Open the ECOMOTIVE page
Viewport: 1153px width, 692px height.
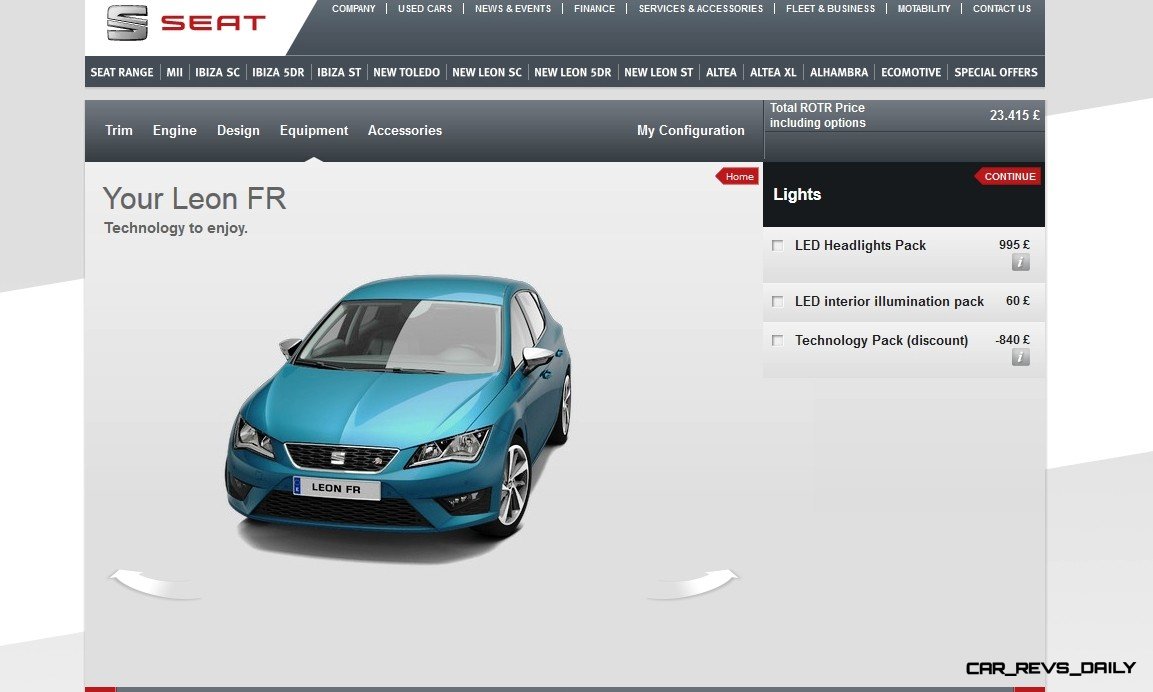coord(911,72)
